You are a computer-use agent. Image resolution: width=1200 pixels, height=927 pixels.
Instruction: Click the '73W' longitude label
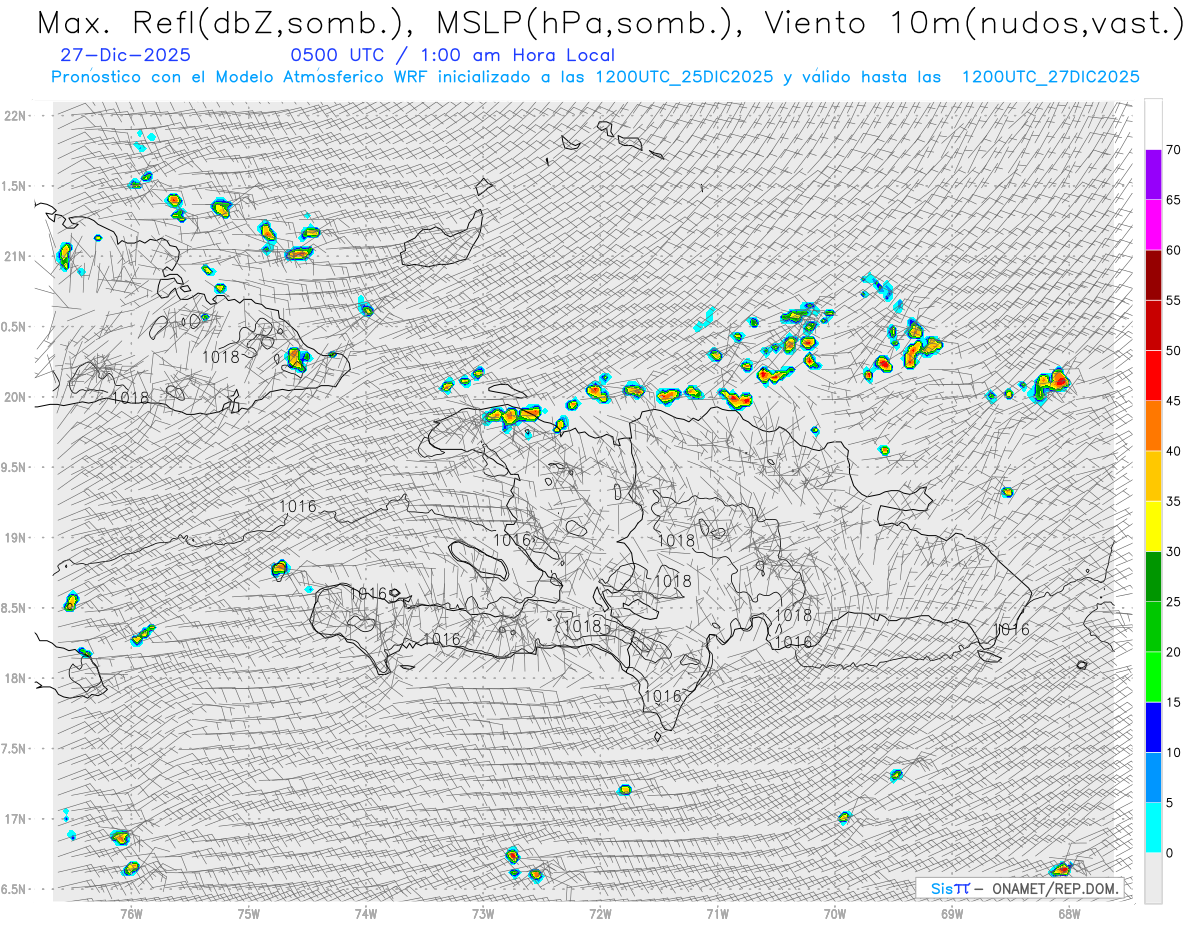point(483,913)
